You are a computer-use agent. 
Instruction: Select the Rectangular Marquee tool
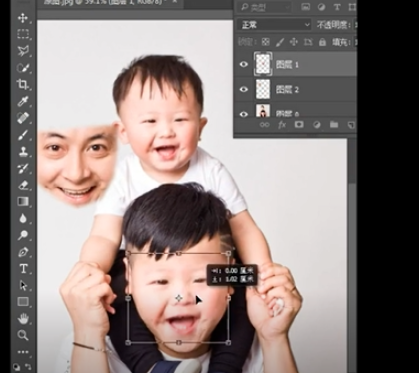pyautogui.click(x=23, y=34)
